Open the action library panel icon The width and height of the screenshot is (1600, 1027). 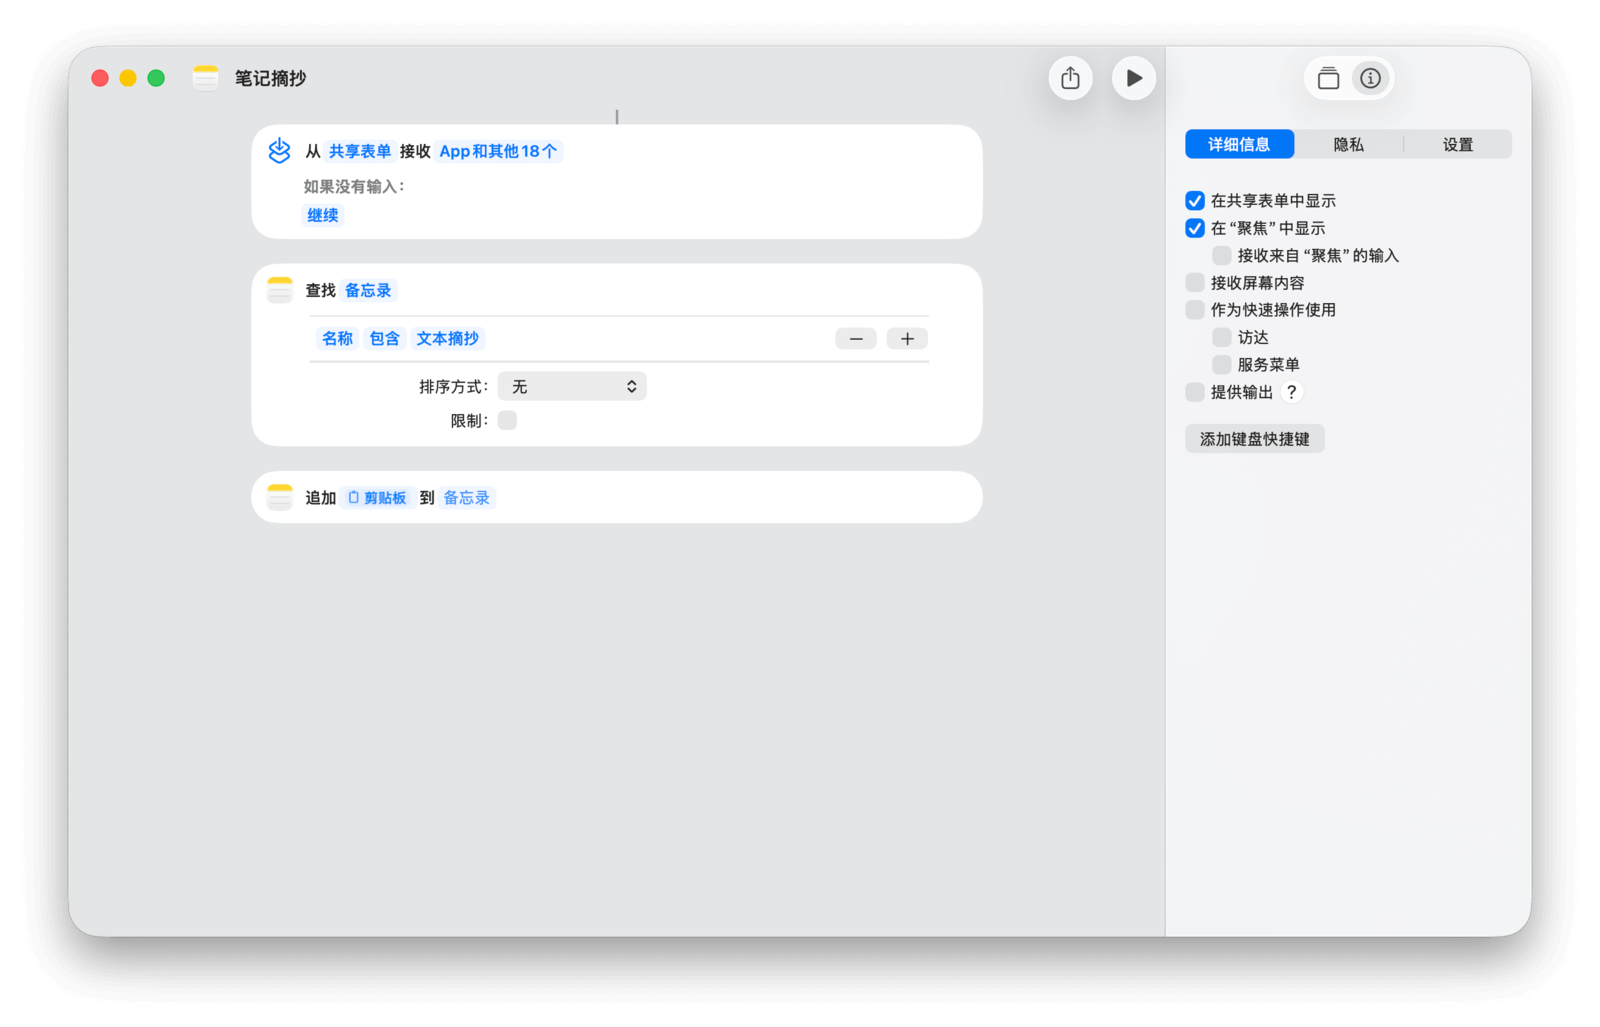1328,78
